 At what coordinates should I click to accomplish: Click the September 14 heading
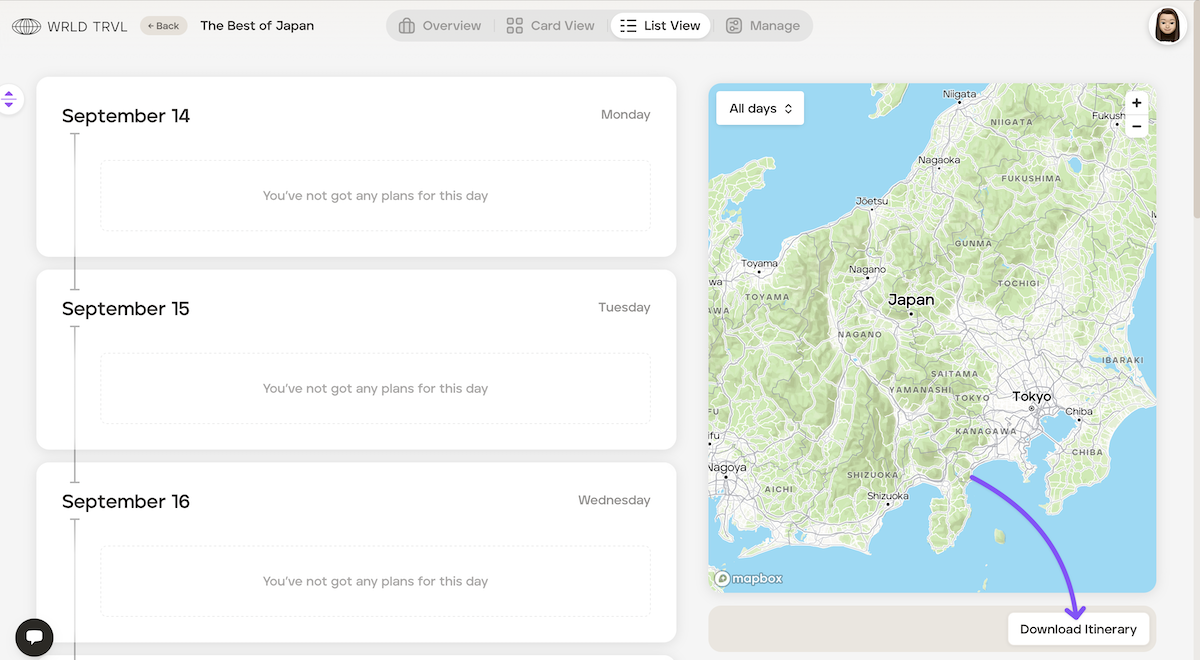[126, 116]
